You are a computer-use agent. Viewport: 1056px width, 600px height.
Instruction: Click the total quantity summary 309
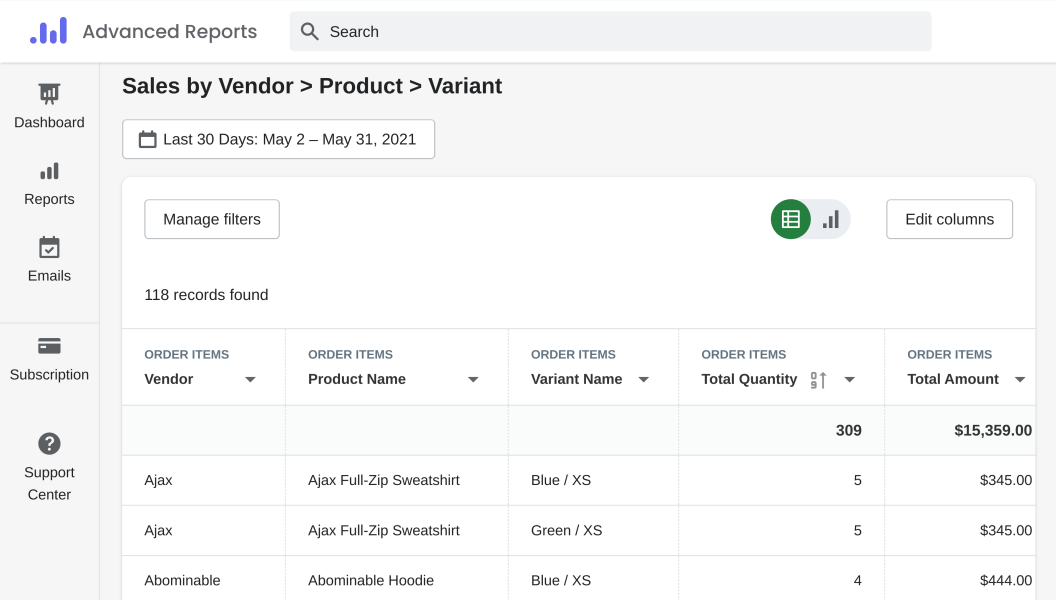pyautogui.click(x=849, y=430)
